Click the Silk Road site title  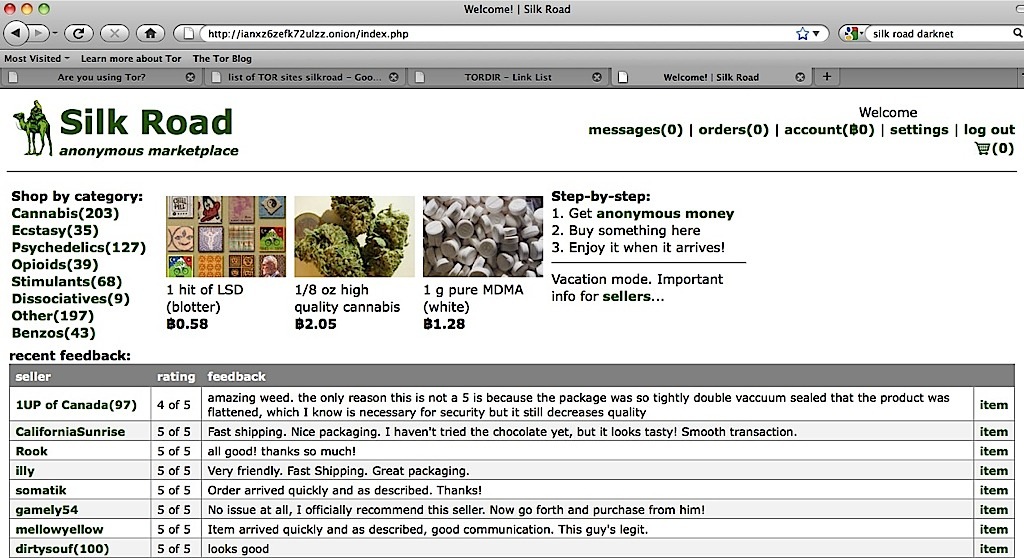(x=146, y=122)
